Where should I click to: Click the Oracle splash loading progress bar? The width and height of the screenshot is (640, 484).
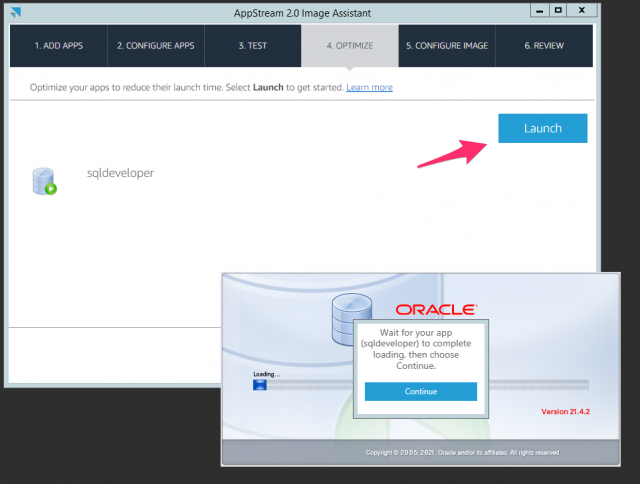[x=421, y=385]
